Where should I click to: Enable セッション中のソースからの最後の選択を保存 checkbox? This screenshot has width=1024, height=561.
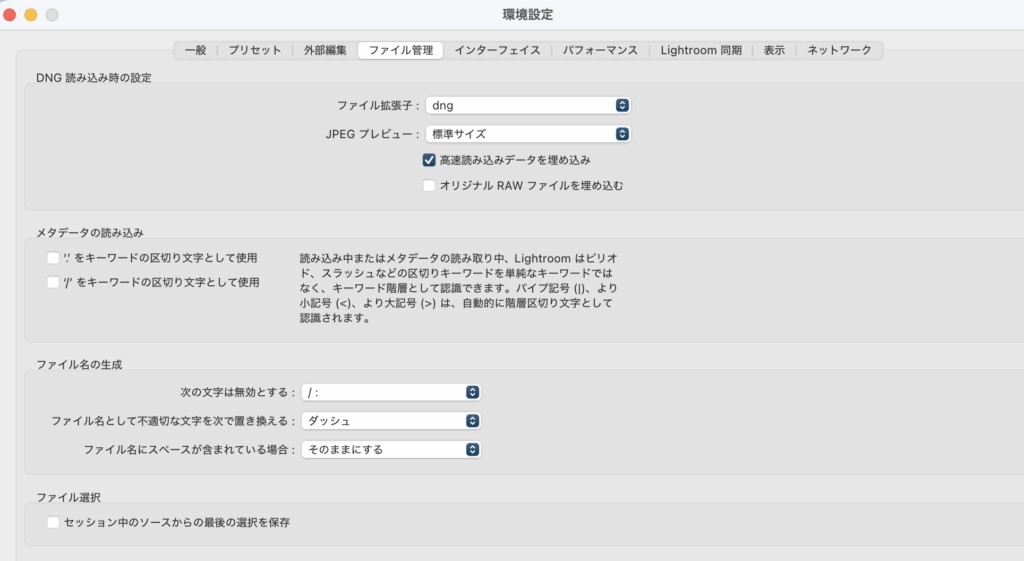[53, 522]
